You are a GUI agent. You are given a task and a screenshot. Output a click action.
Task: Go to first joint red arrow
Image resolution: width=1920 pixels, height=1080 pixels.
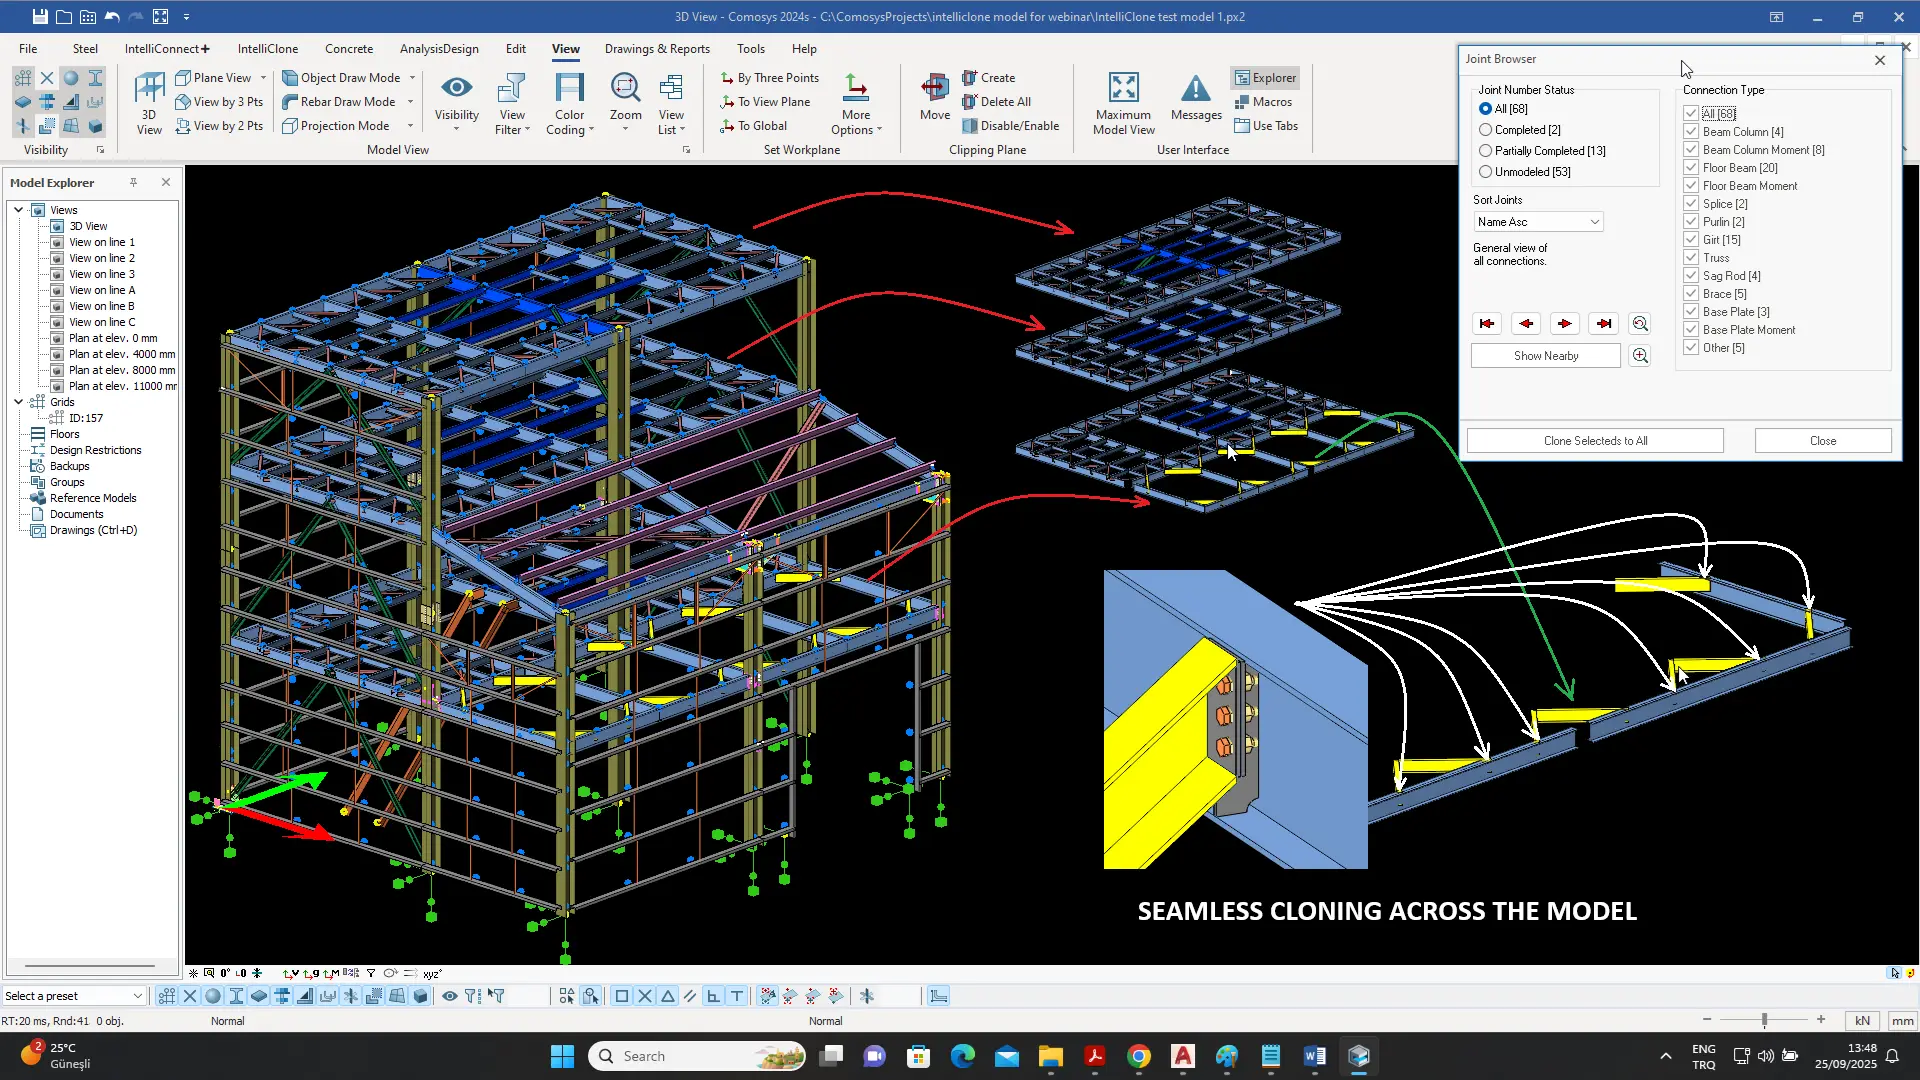pyautogui.click(x=1487, y=324)
